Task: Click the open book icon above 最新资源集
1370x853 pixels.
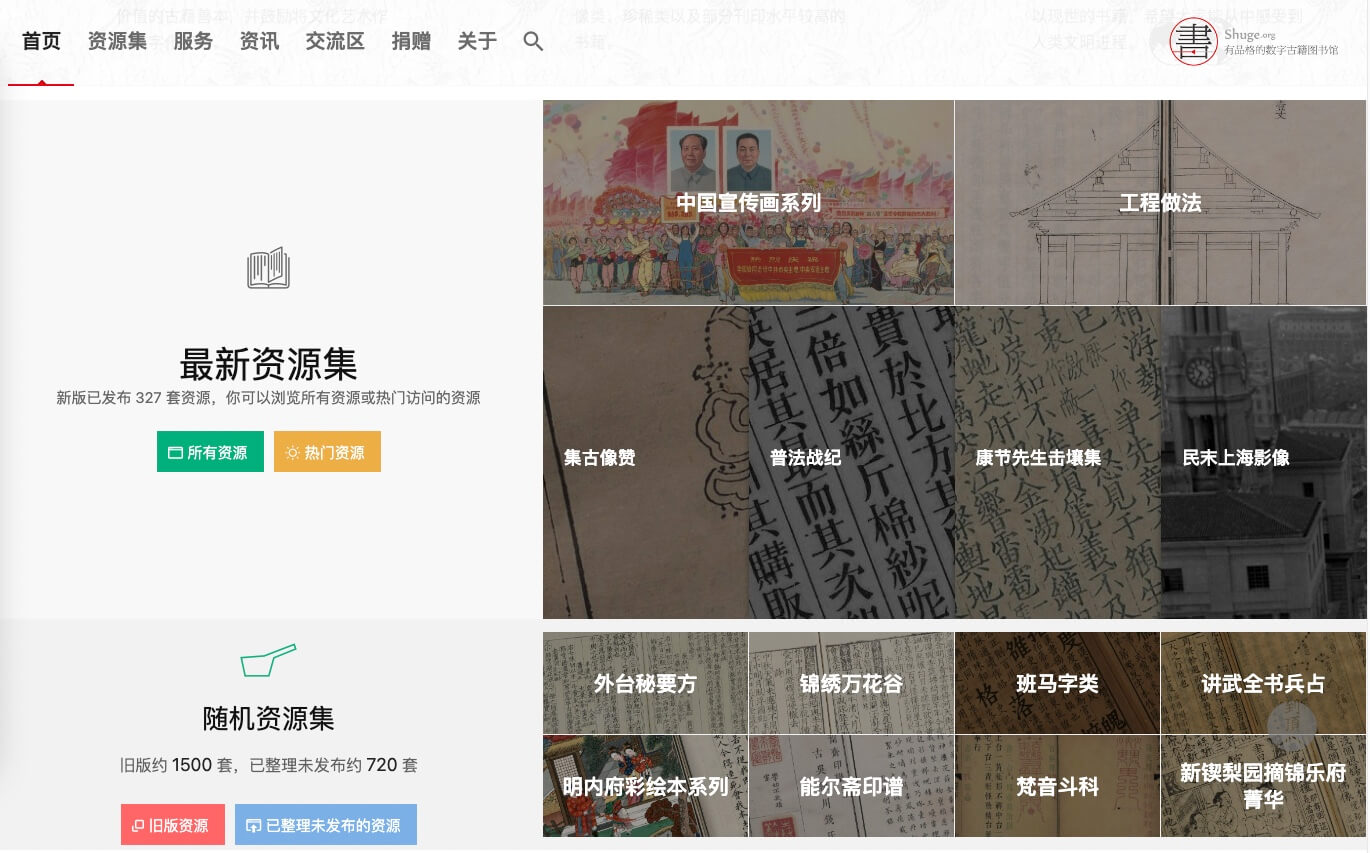Action: (268, 268)
